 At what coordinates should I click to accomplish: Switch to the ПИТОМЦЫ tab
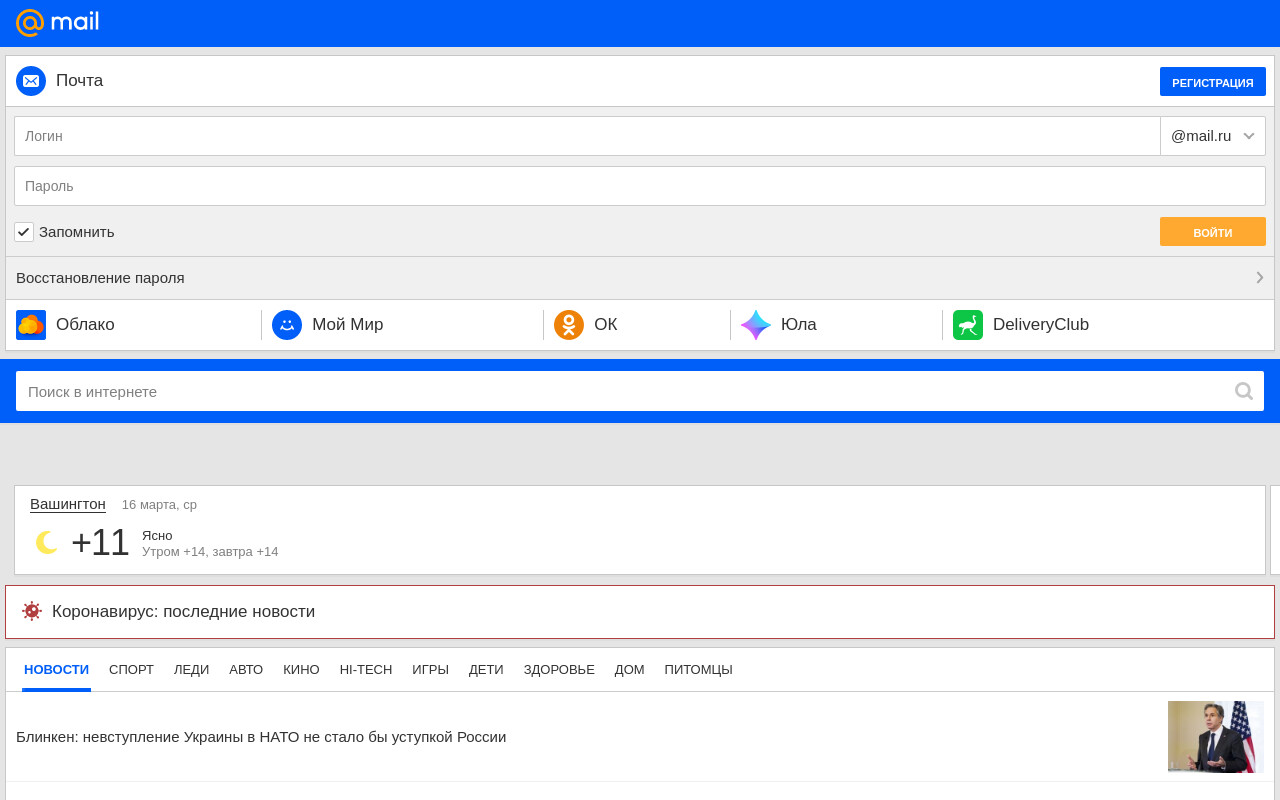[698, 670]
